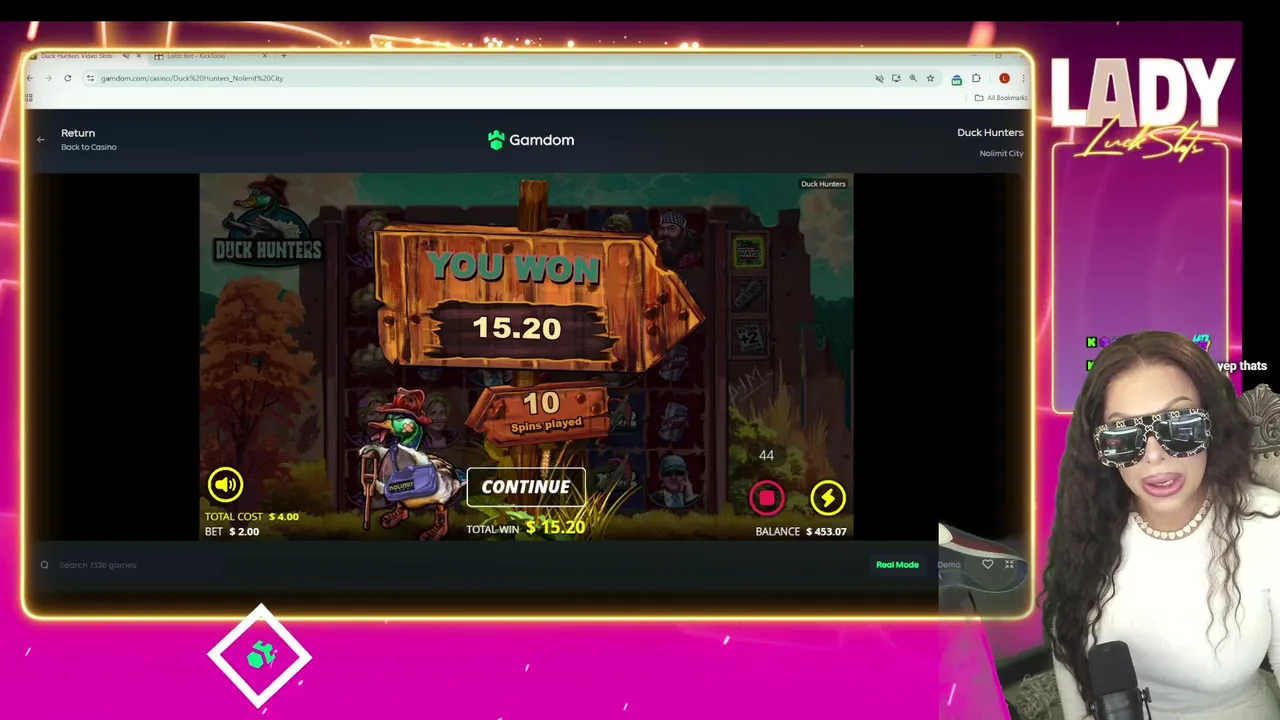Close the Duck Hunters browser tab
The image size is (1280, 720).
138,56
